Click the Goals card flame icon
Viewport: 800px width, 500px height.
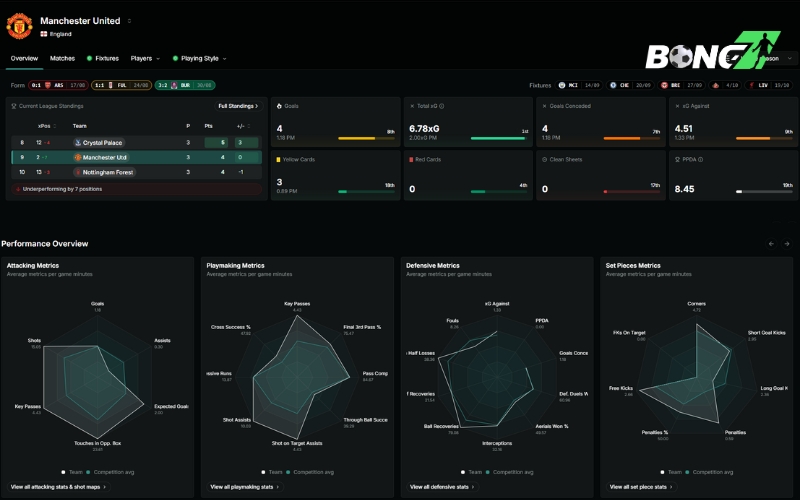(279, 106)
